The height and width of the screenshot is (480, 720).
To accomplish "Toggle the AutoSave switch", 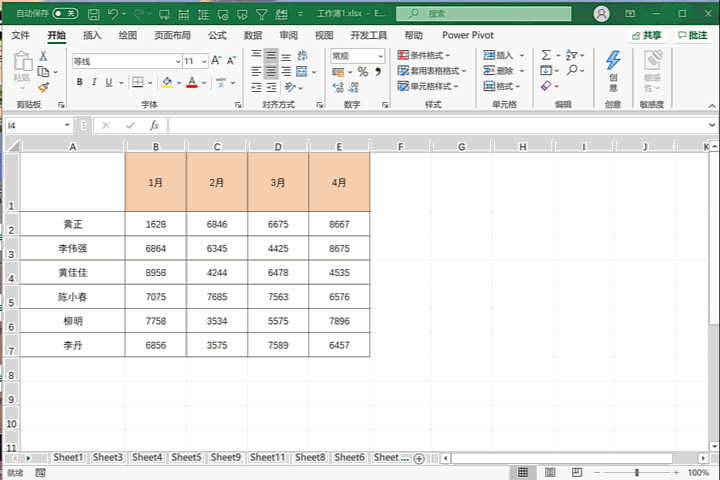I will pos(65,14).
